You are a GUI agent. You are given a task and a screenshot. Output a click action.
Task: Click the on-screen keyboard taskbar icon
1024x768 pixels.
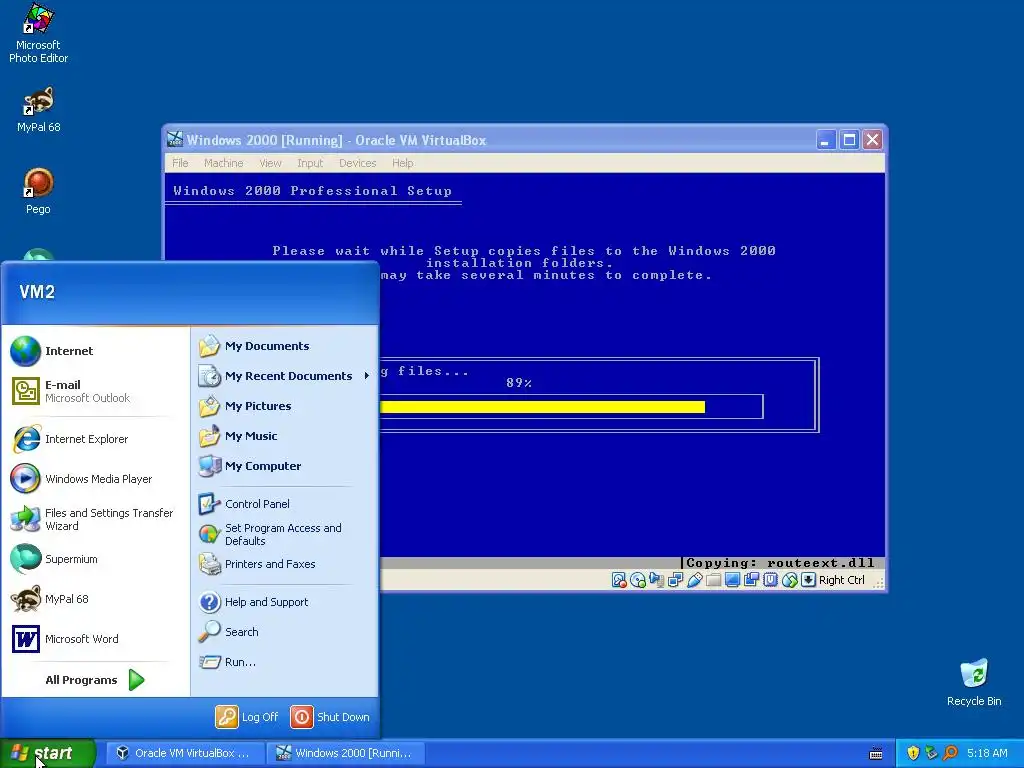pos(876,754)
